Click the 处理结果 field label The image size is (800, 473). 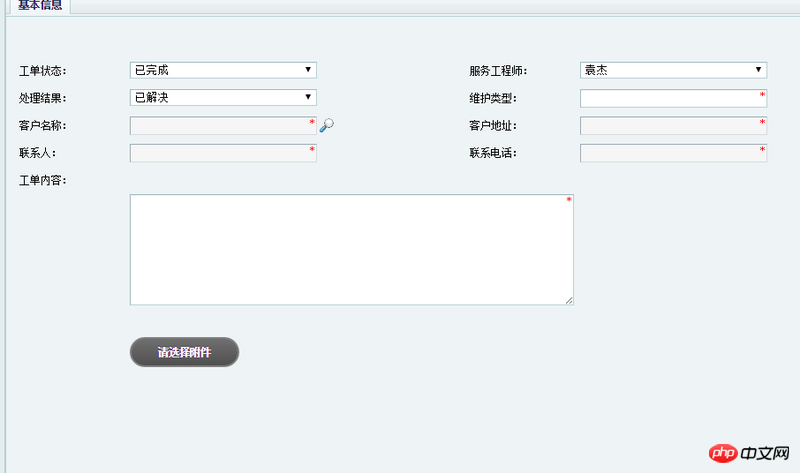(42, 98)
